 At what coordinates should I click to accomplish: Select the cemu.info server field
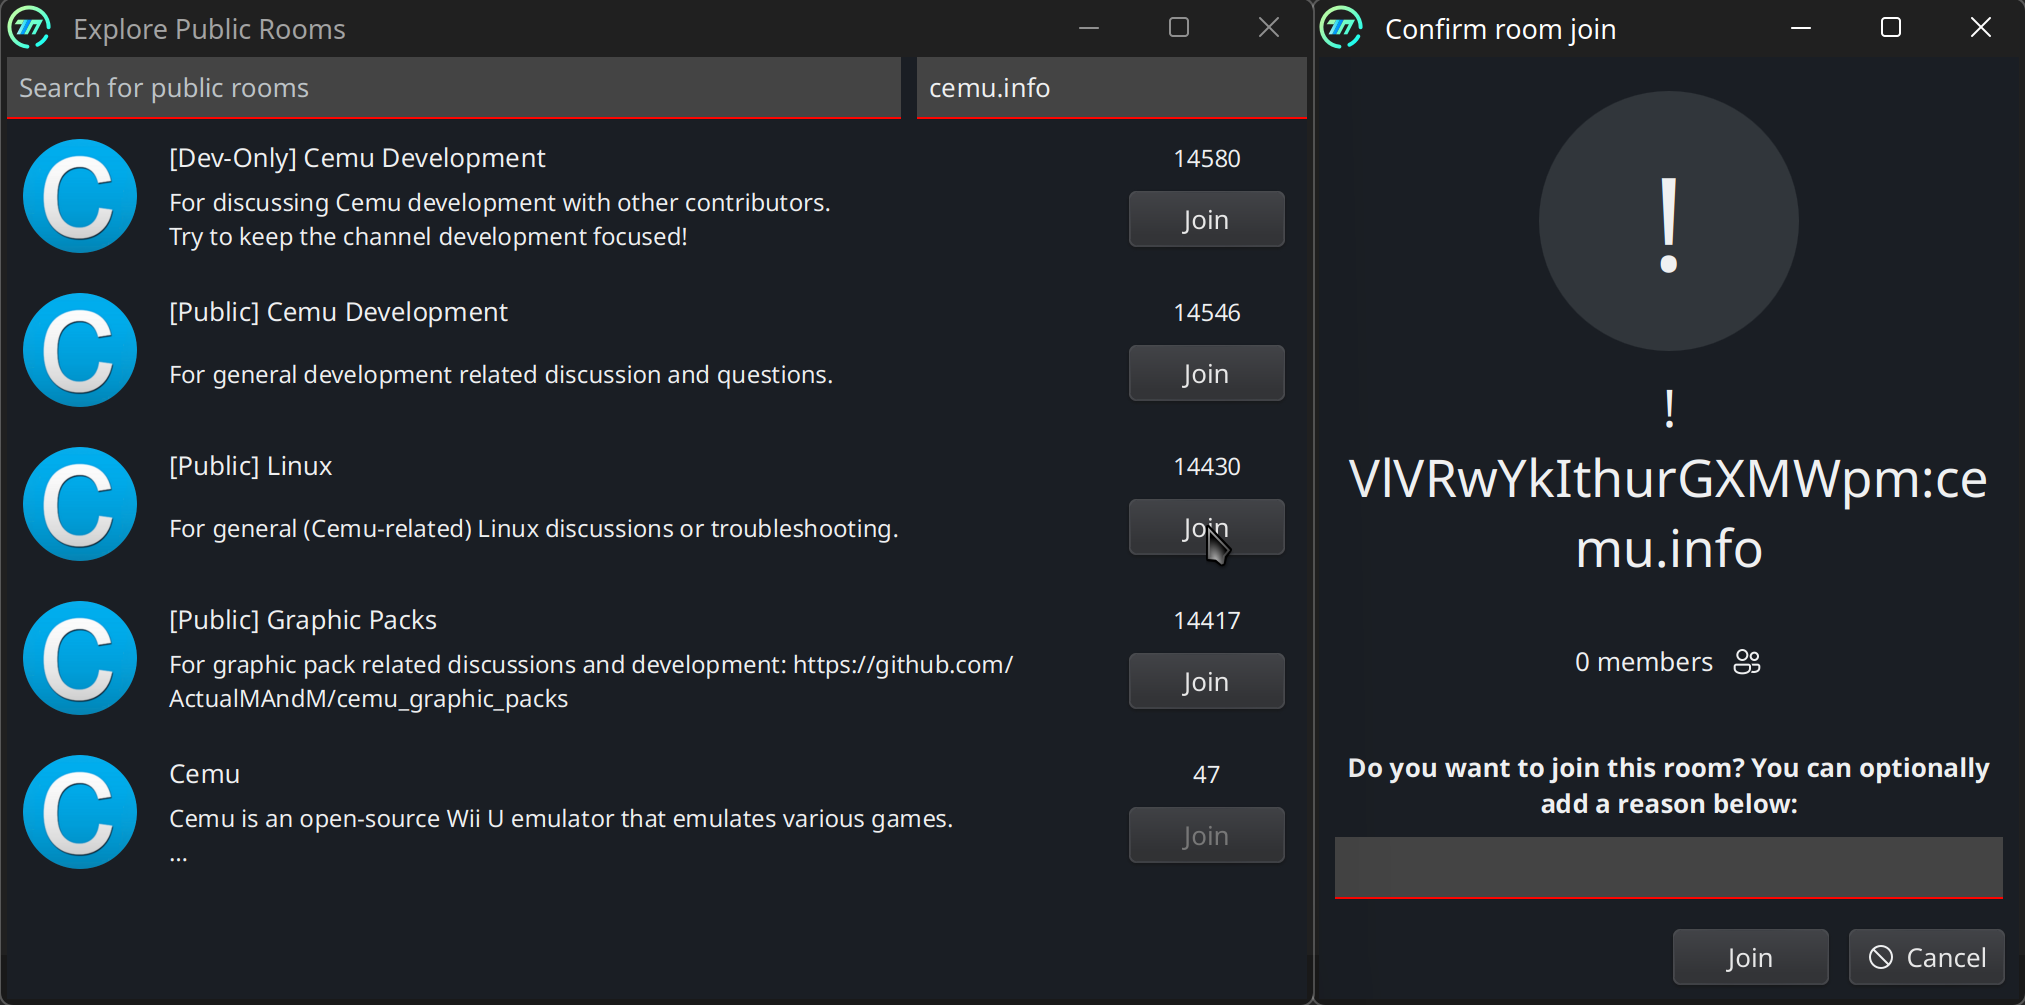click(1110, 88)
